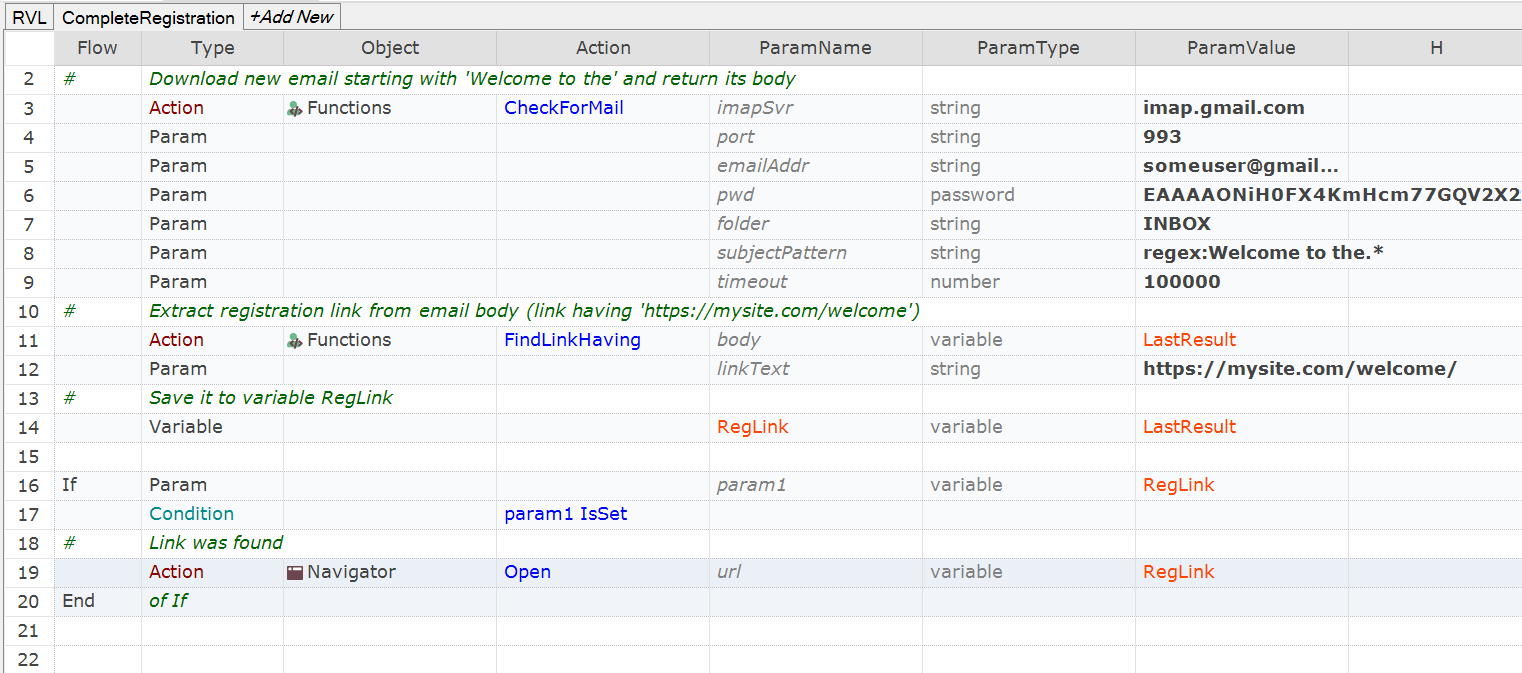Image resolution: width=1522 pixels, height=673 pixels.
Task: Click the Flow column header
Action: pos(97,48)
